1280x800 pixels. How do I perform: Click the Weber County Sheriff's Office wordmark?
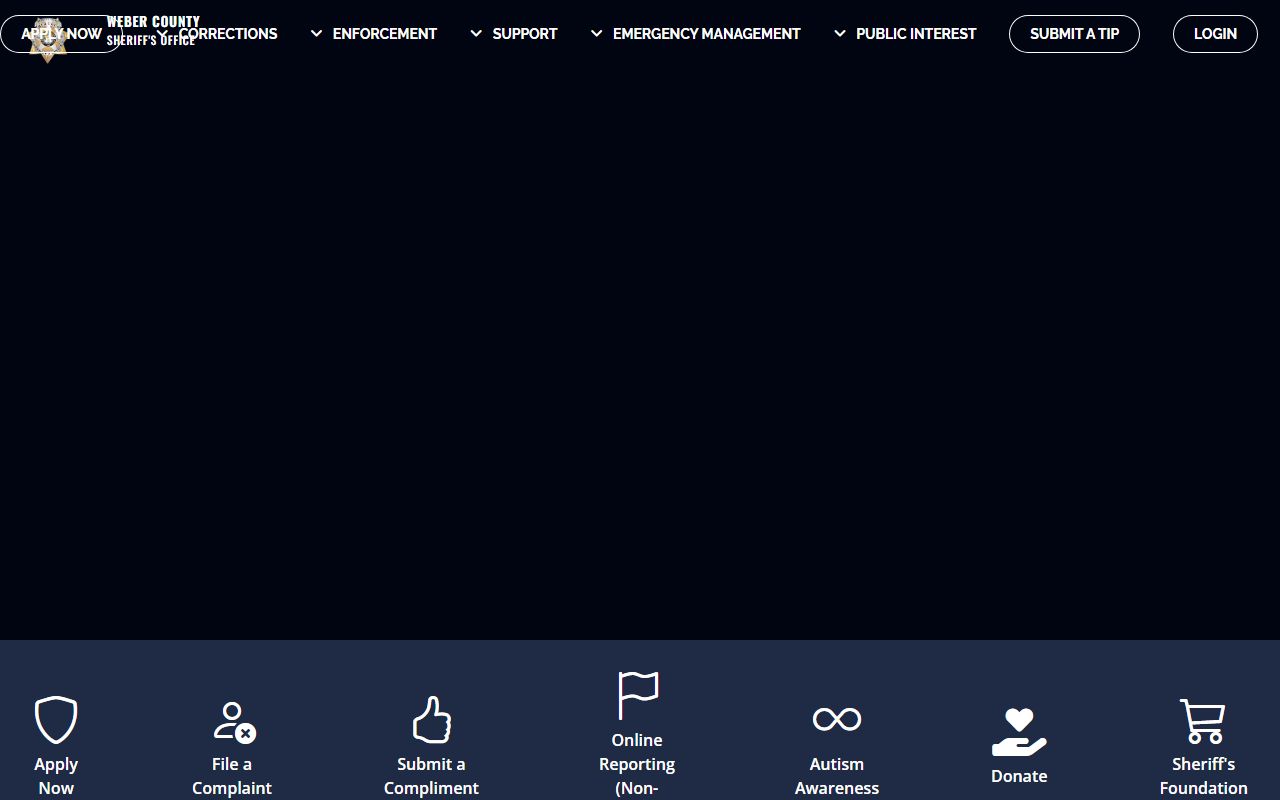[153, 22]
